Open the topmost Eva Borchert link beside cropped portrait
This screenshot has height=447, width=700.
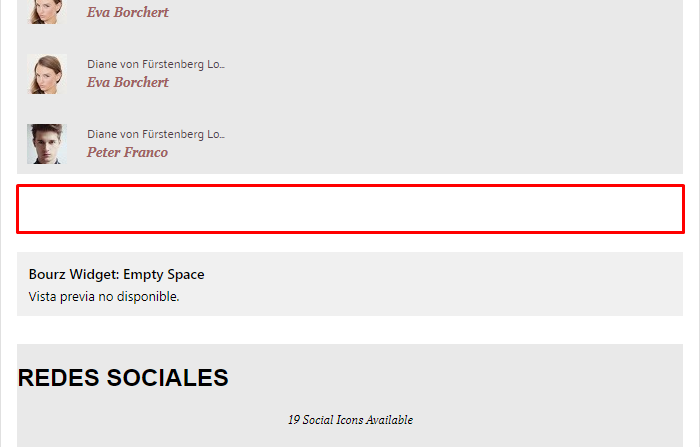pos(128,12)
